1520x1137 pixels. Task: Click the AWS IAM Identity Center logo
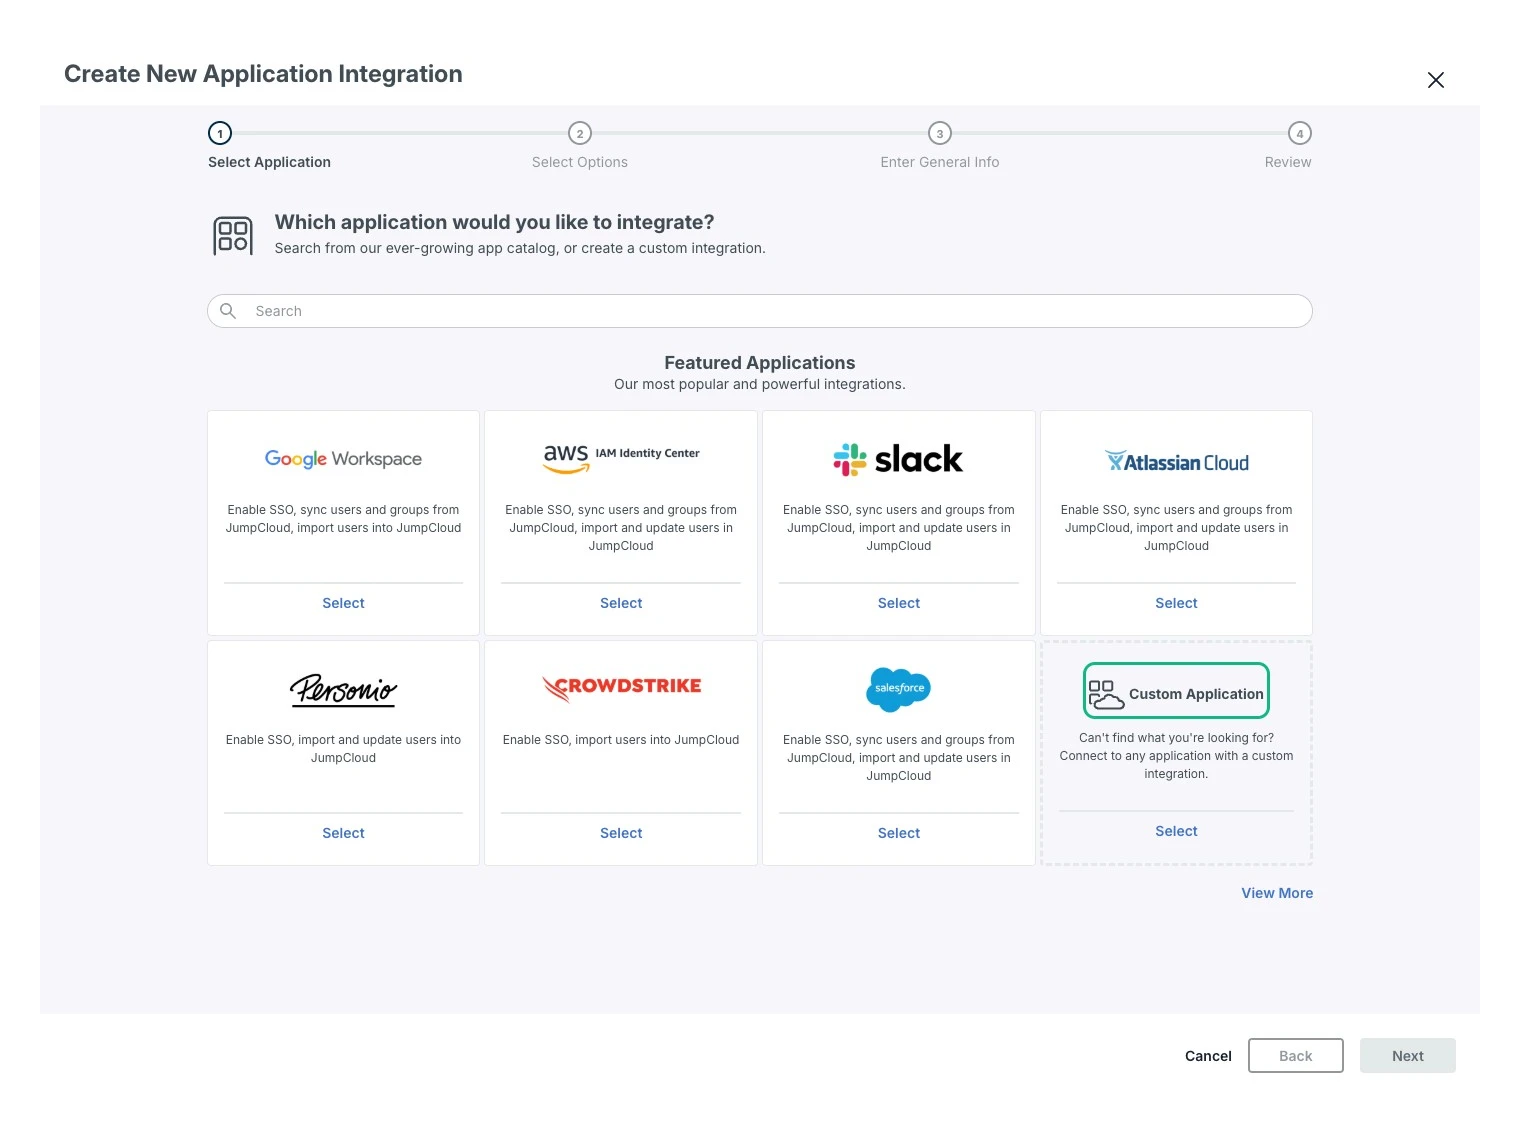pyautogui.click(x=621, y=457)
